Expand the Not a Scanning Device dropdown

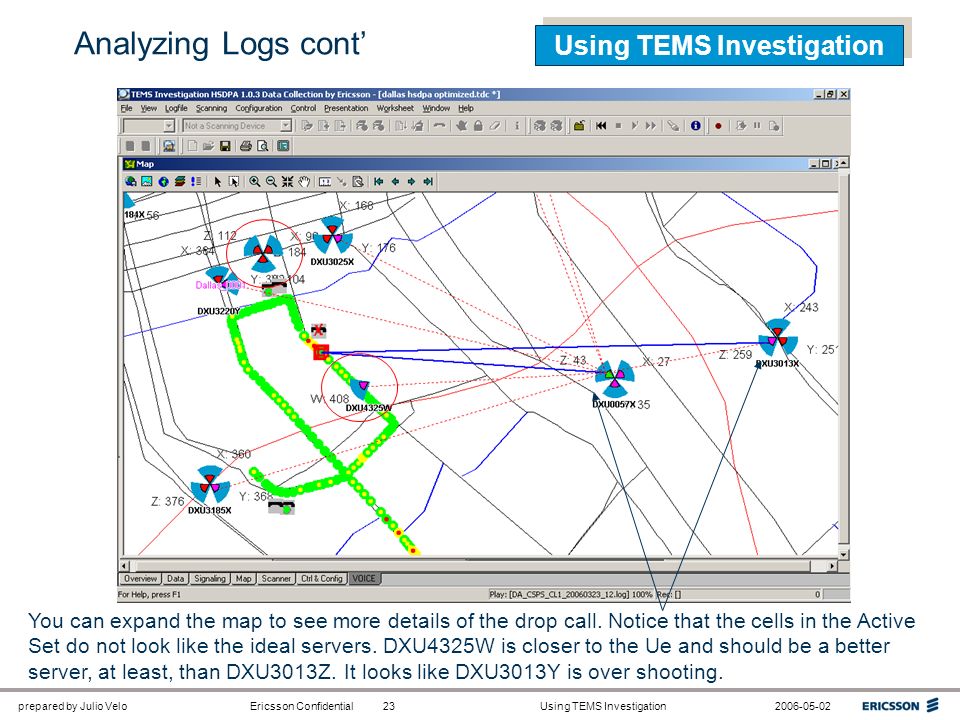pyautogui.click(x=286, y=126)
